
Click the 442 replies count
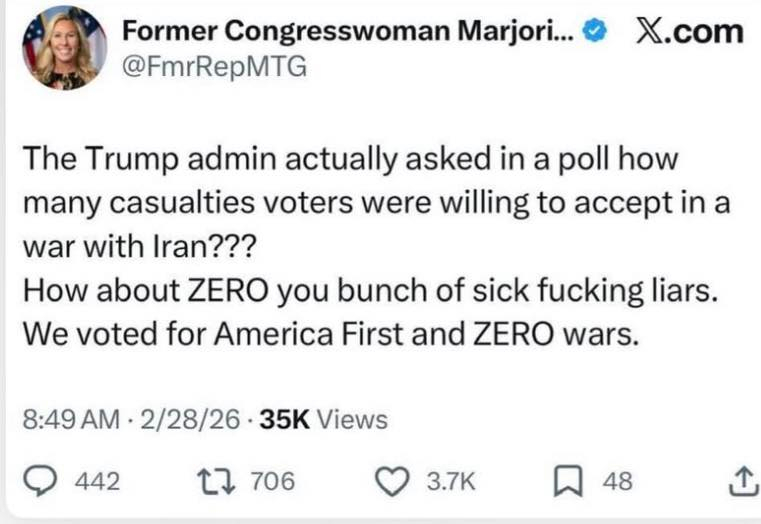tap(98, 482)
